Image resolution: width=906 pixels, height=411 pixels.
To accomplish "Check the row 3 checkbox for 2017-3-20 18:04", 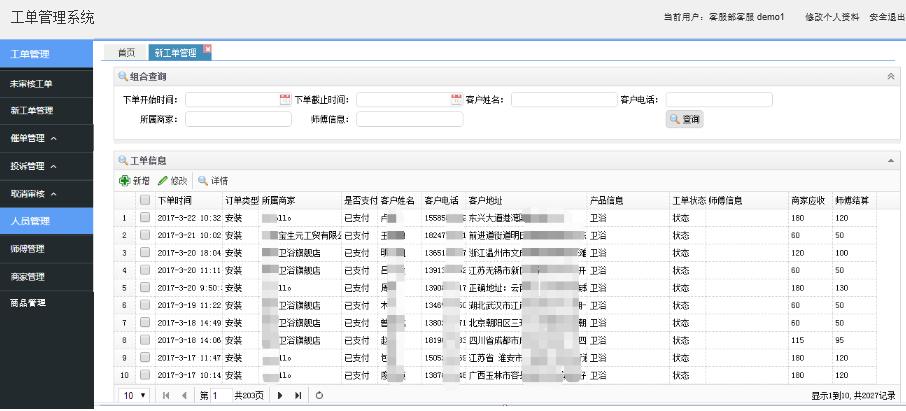I will point(145,252).
